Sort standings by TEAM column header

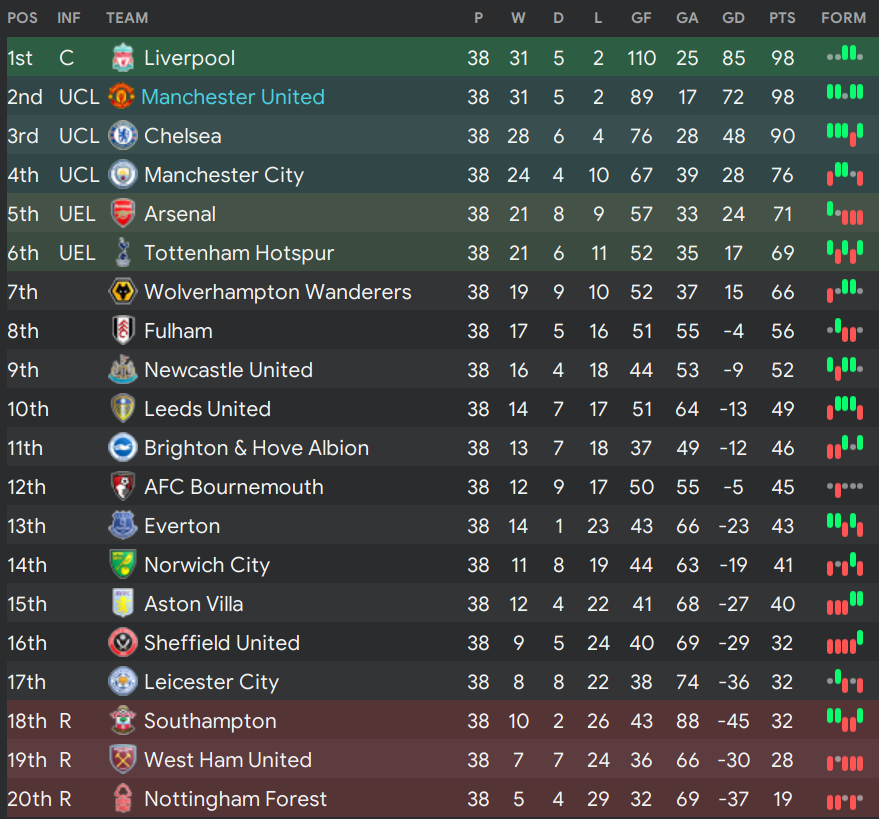tap(127, 18)
